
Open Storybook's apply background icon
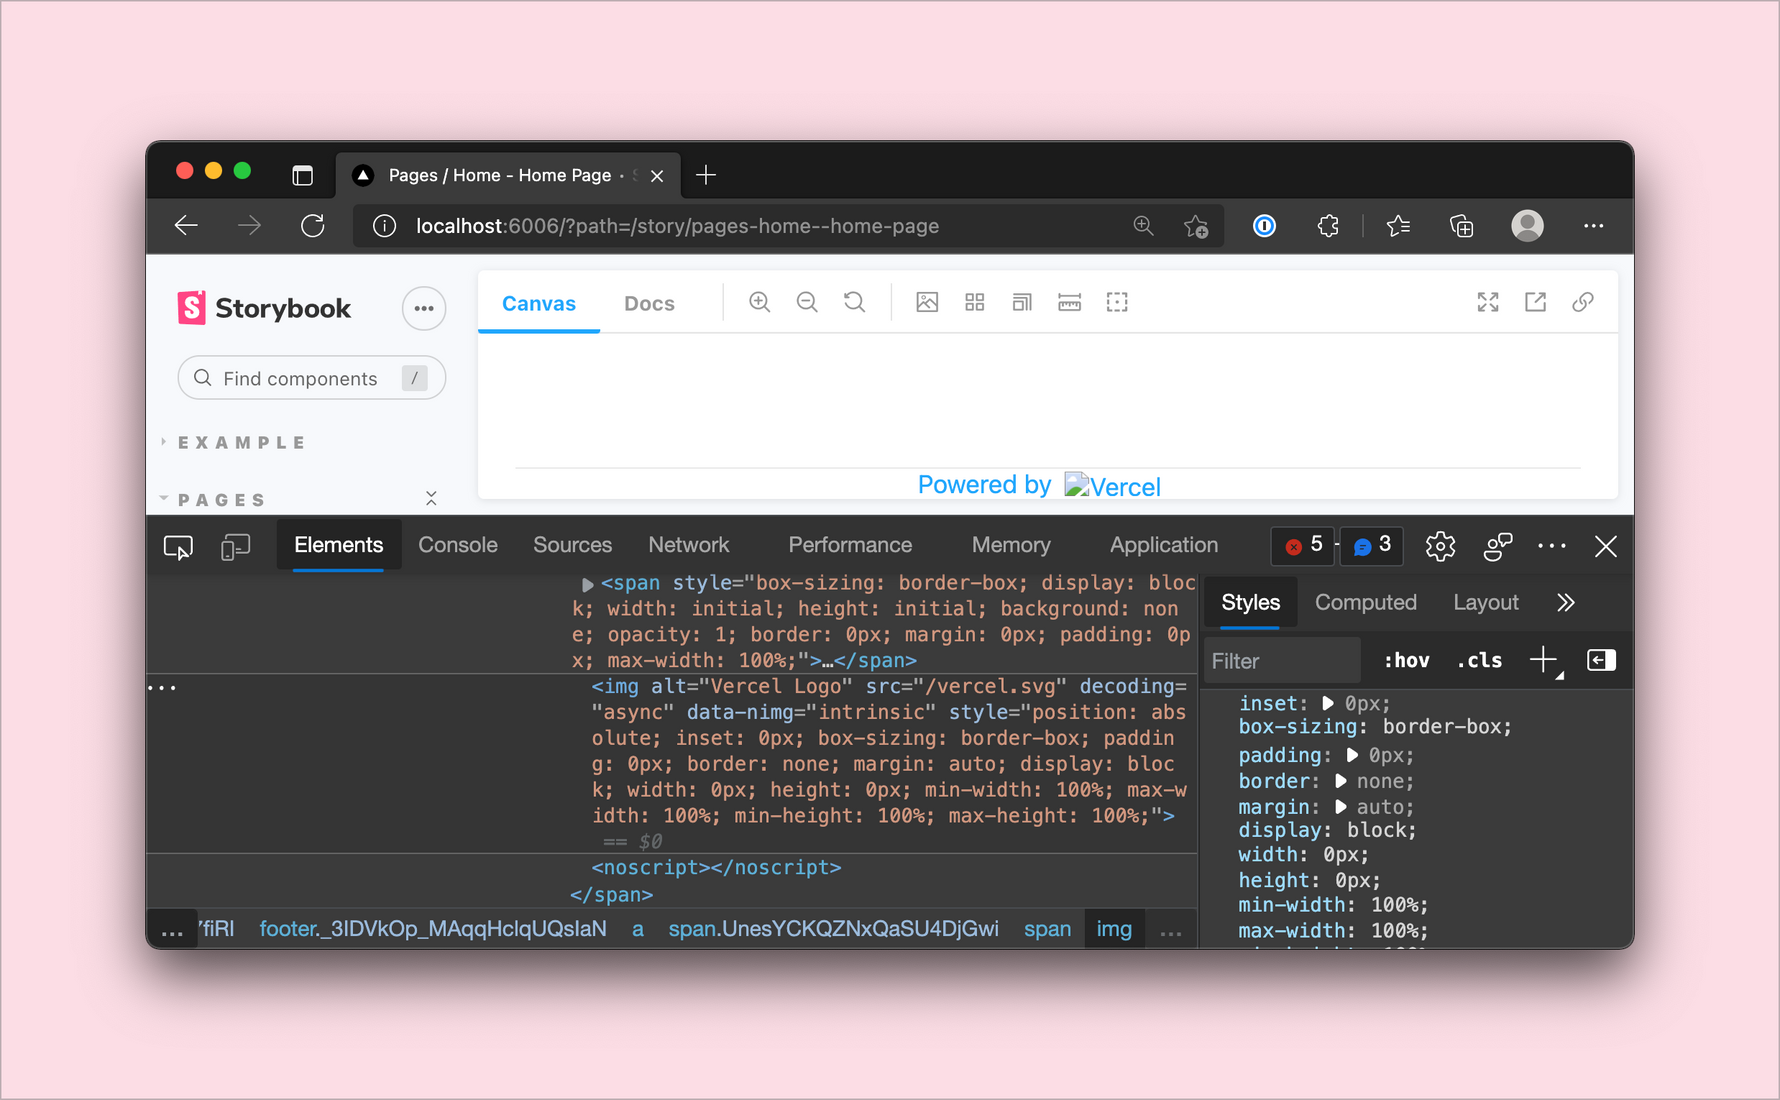click(x=927, y=301)
